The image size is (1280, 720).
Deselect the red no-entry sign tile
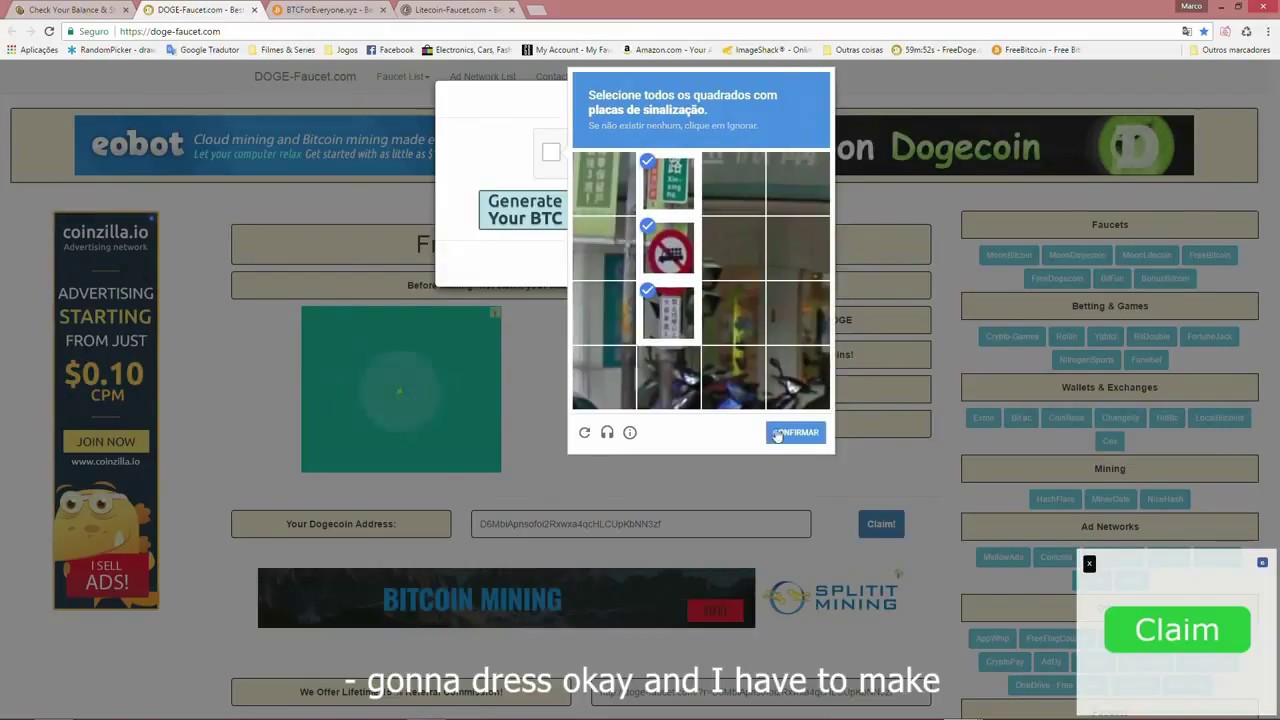669,248
